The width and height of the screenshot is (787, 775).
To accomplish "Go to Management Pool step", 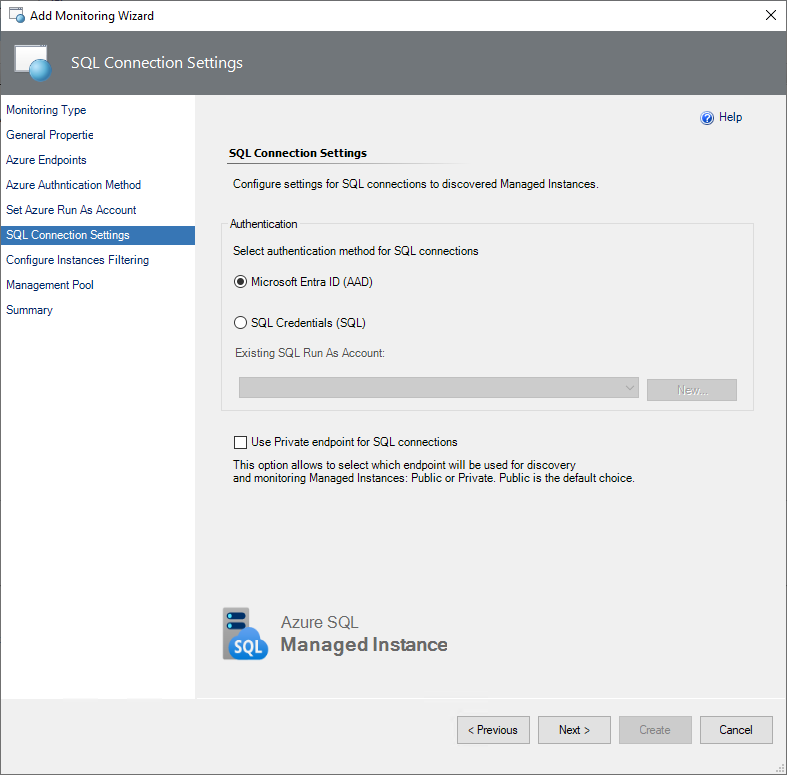I will (x=50, y=285).
